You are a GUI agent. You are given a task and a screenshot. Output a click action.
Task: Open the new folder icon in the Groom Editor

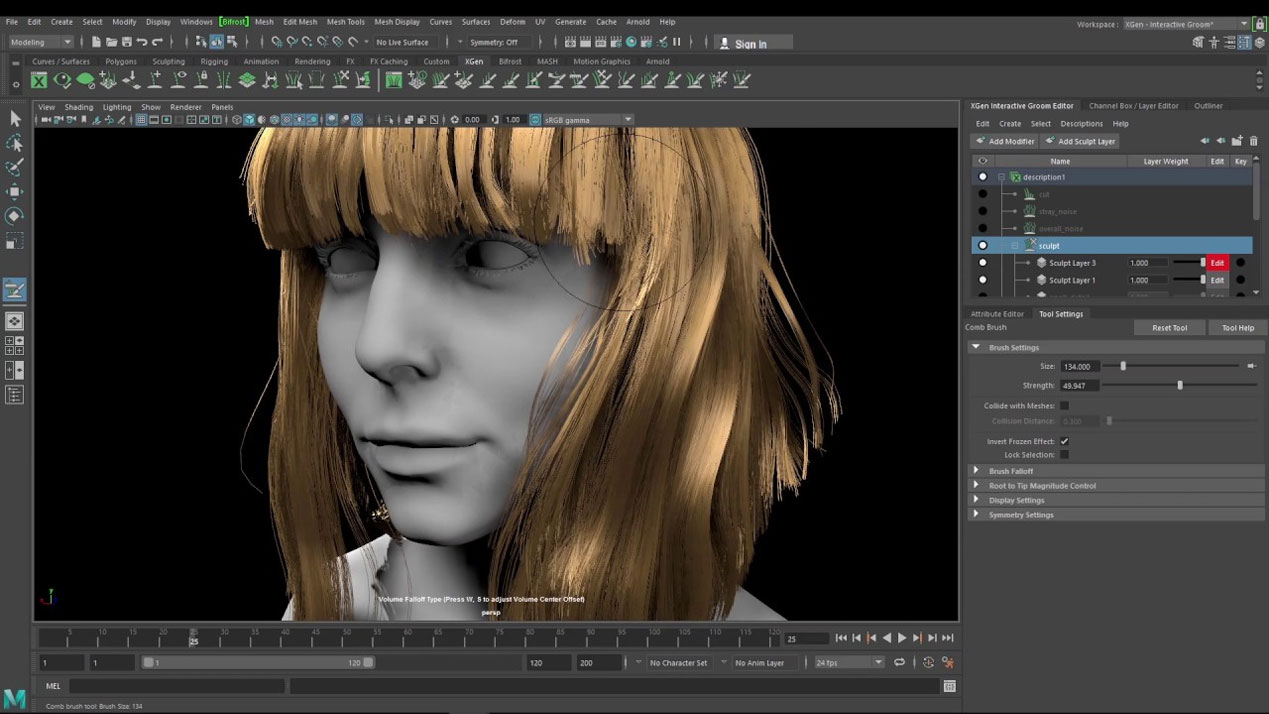(x=1238, y=140)
